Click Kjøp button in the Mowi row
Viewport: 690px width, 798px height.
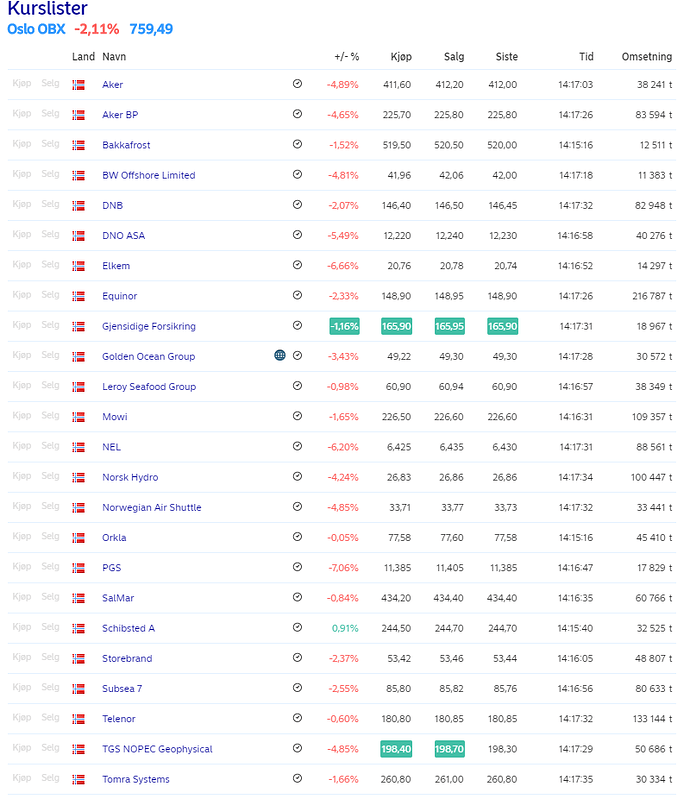(22, 415)
